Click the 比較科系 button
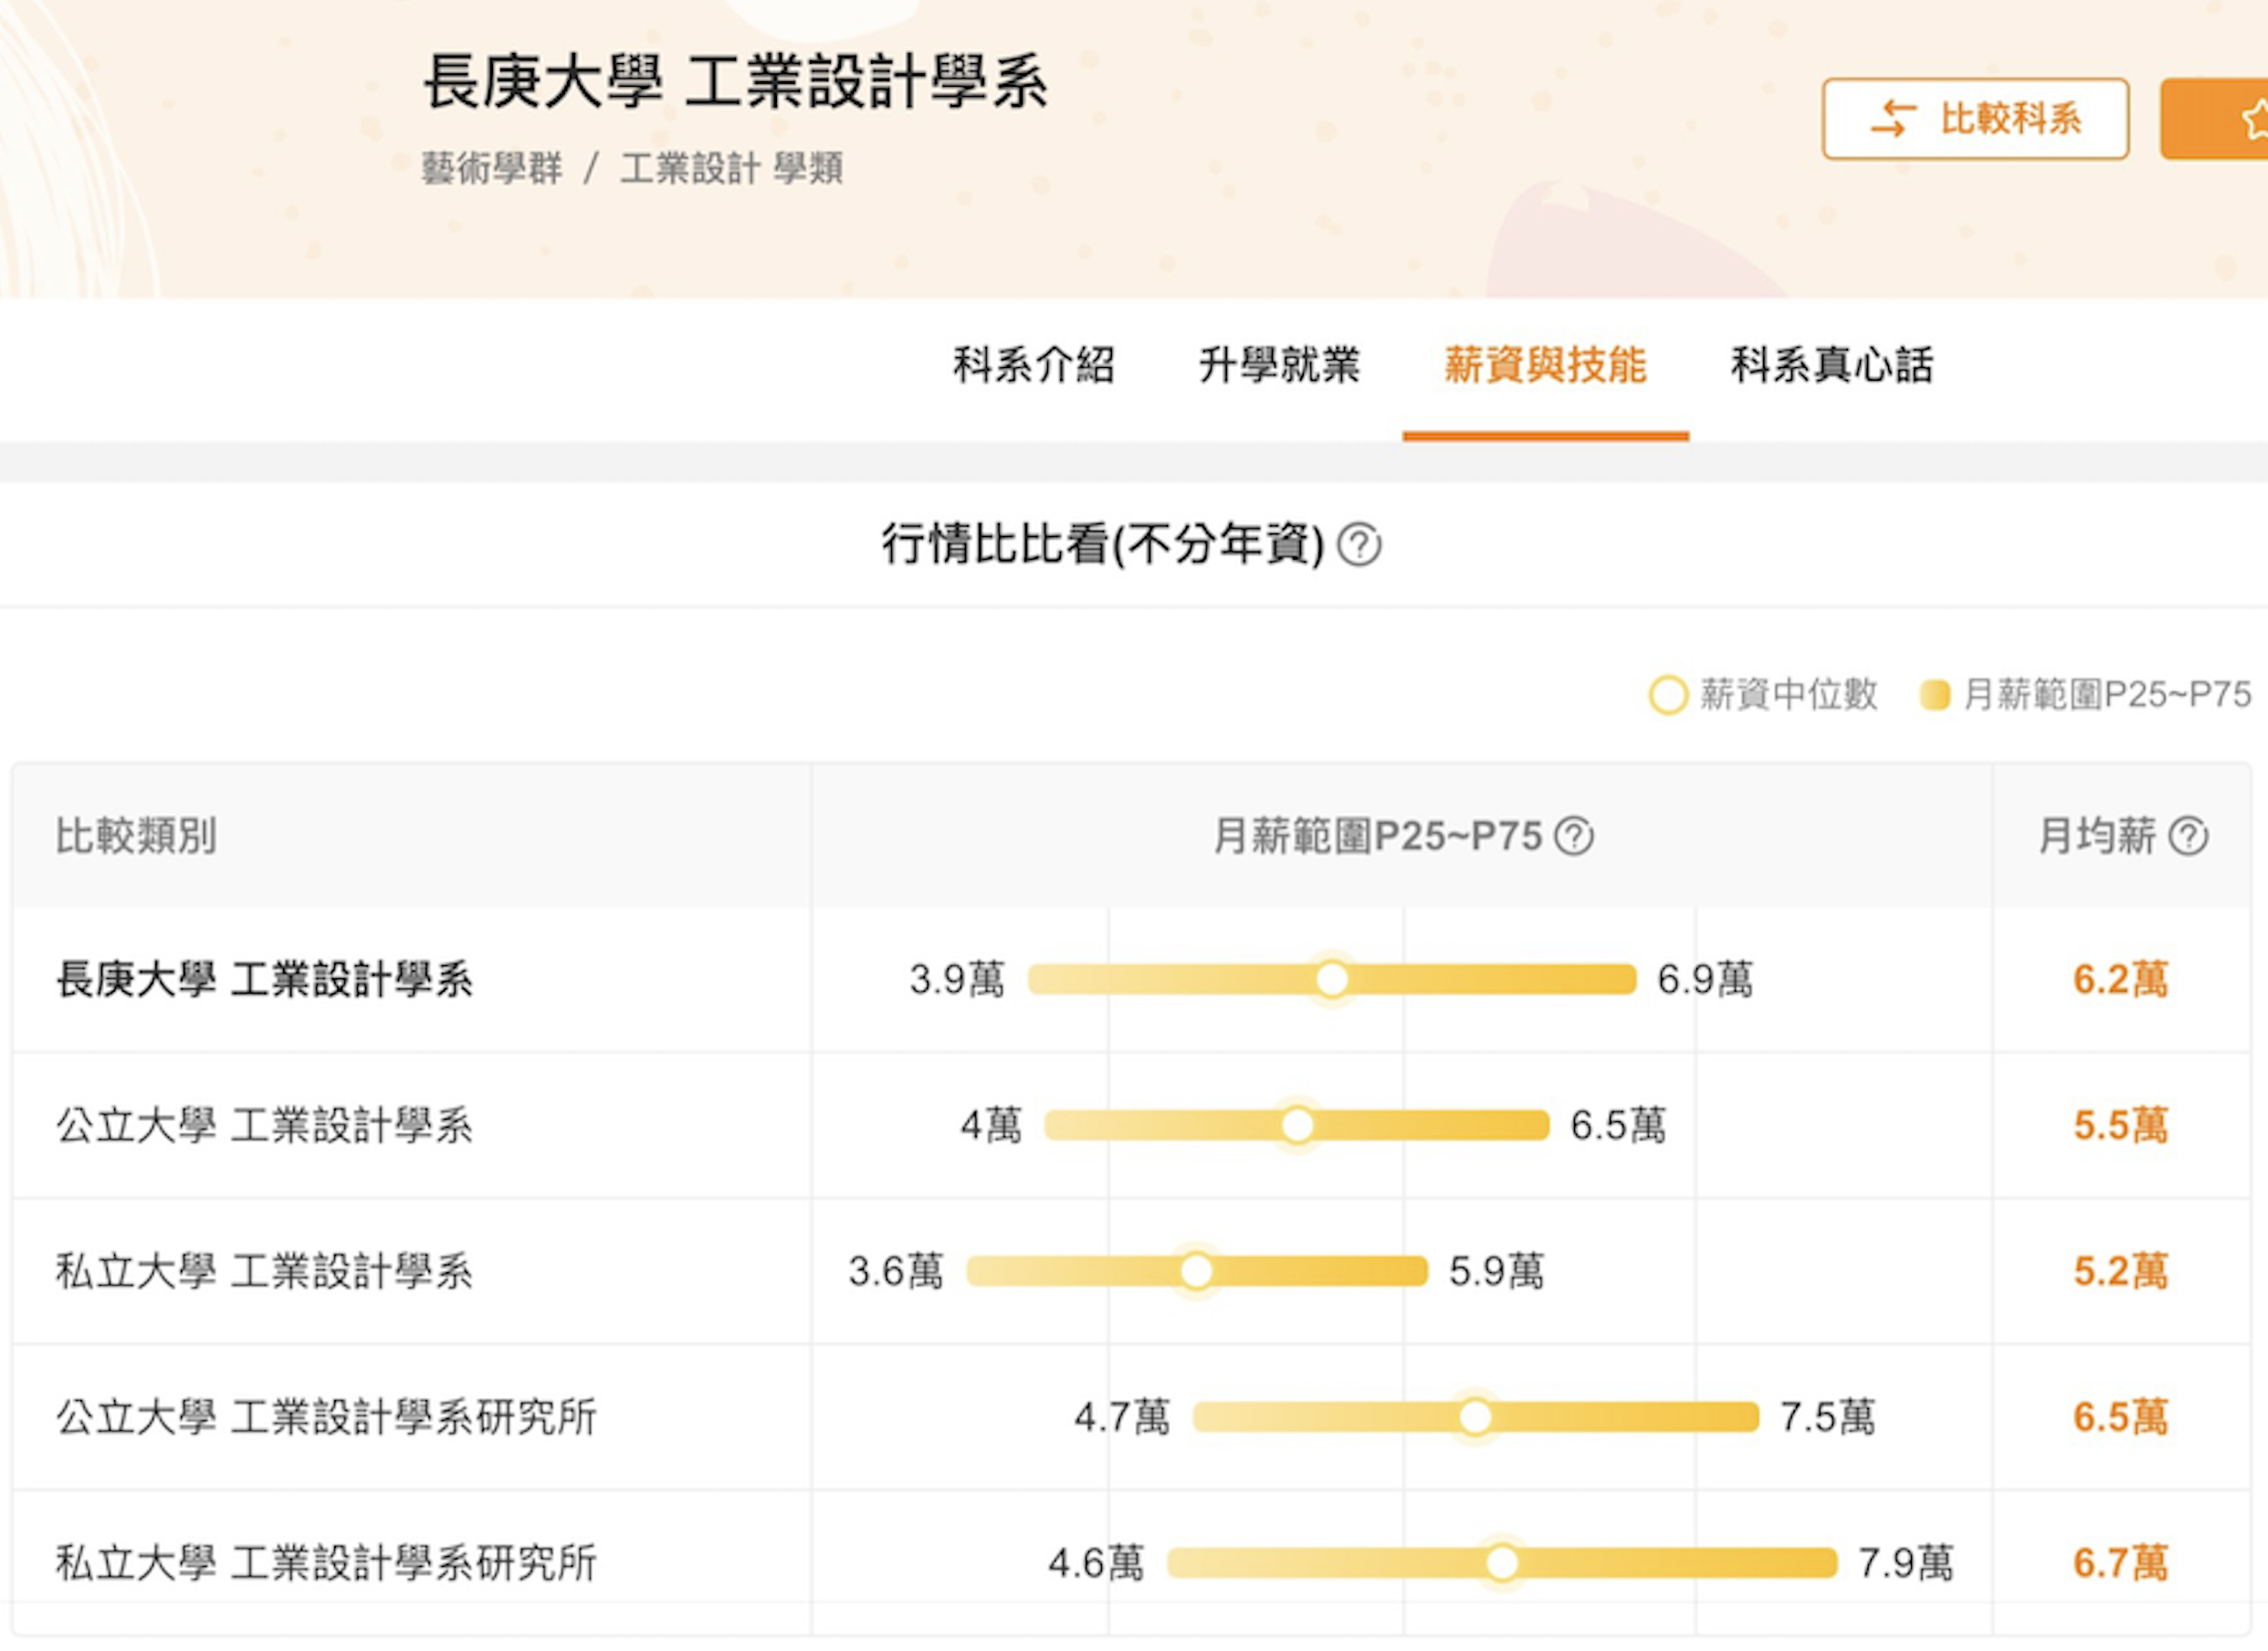The height and width of the screenshot is (1651, 2268). click(1975, 117)
